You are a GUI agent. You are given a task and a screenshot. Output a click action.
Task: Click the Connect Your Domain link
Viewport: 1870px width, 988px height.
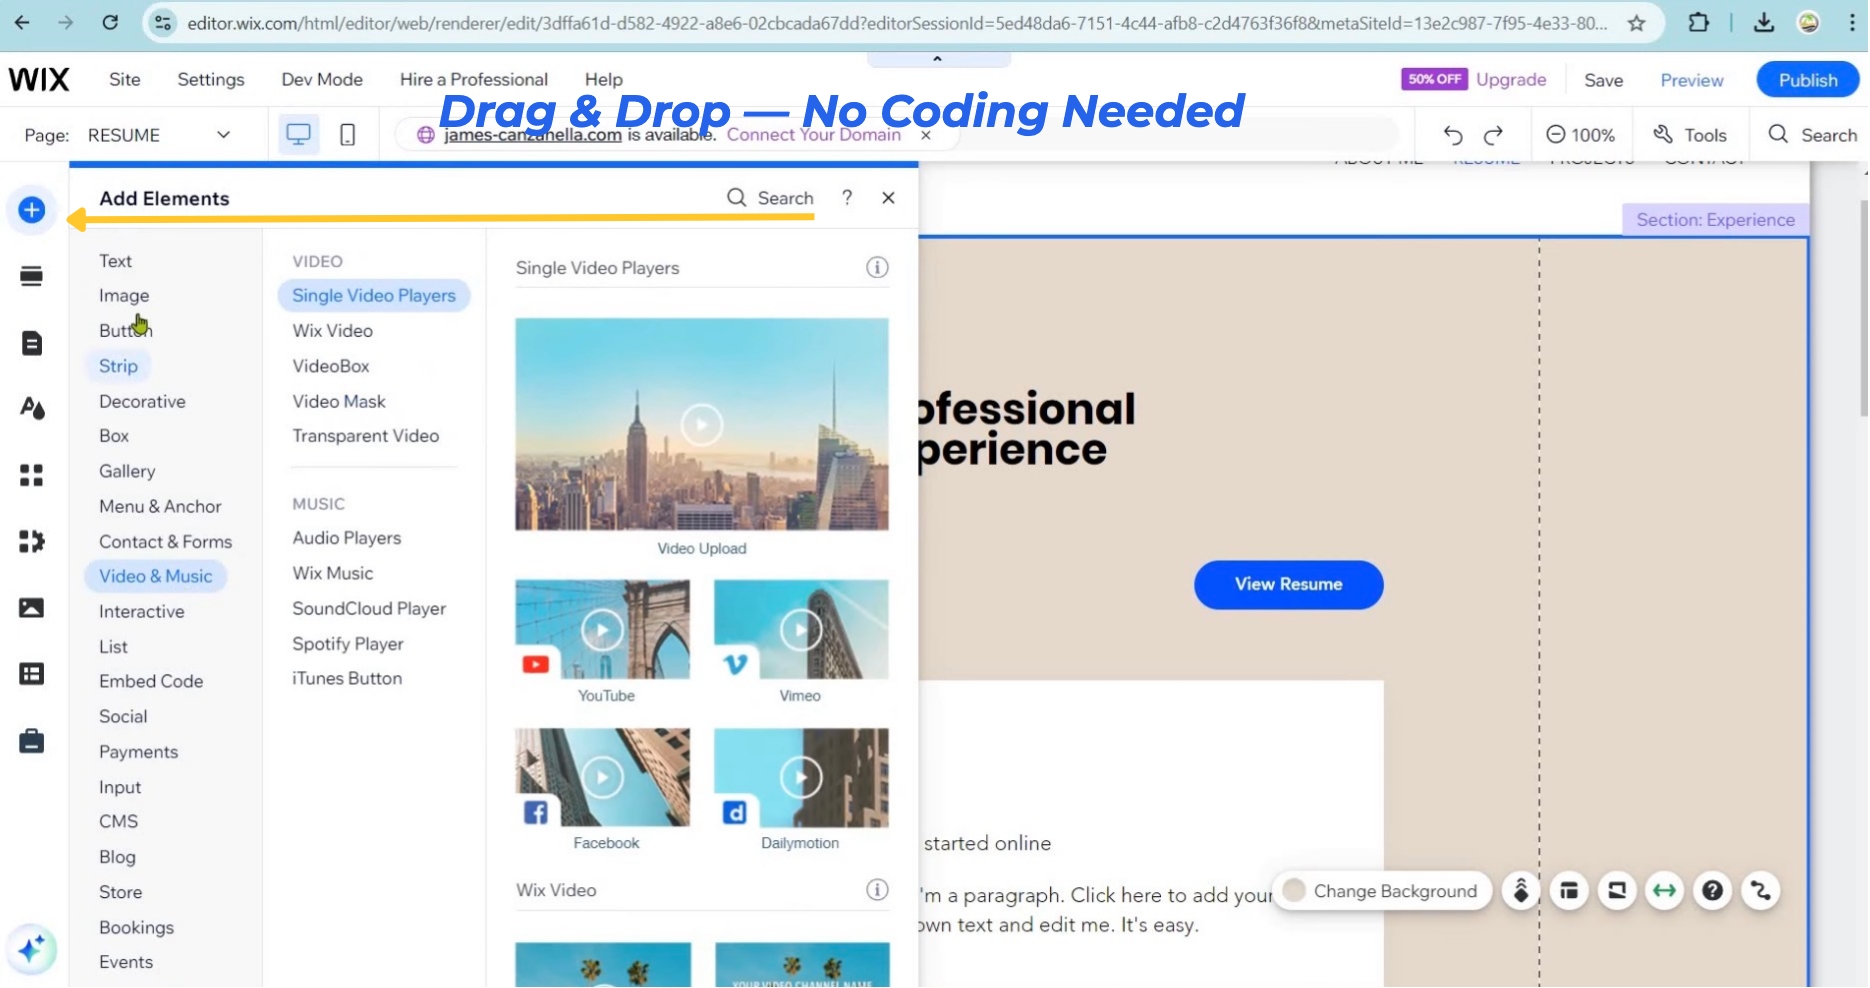coord(815,134)
